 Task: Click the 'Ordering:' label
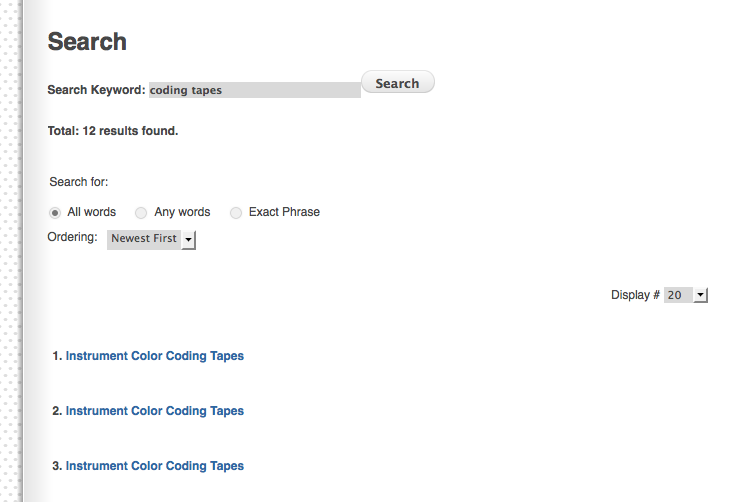tap(72, 238)
